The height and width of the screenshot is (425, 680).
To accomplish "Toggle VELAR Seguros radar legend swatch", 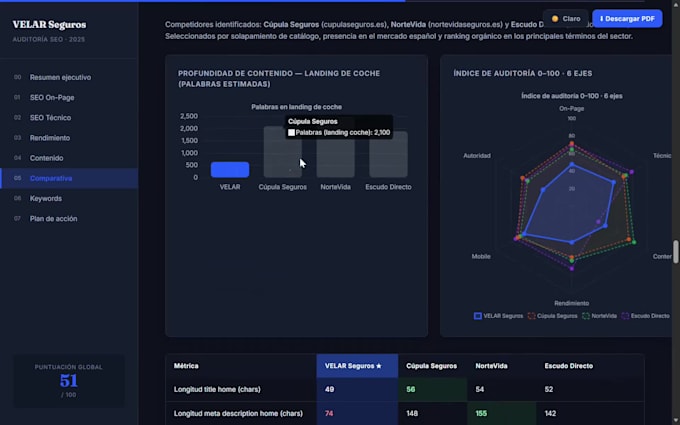I will click(477, 316).
